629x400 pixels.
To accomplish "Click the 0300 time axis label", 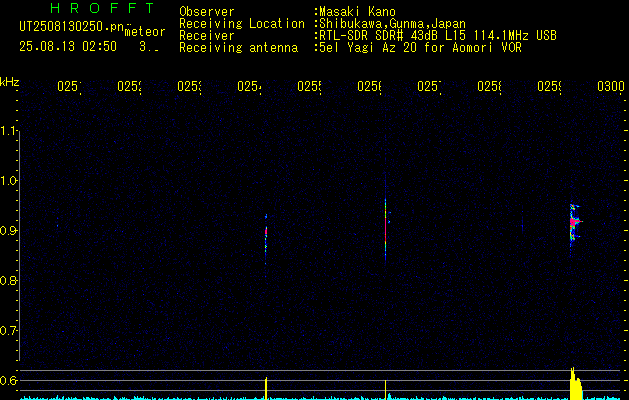I will point(611,86).
